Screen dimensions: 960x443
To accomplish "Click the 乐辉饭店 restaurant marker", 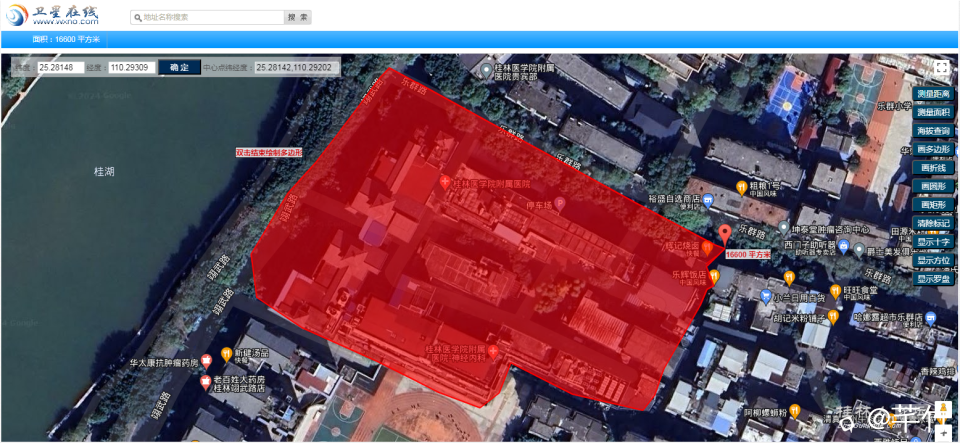I will tap(714, 276).
